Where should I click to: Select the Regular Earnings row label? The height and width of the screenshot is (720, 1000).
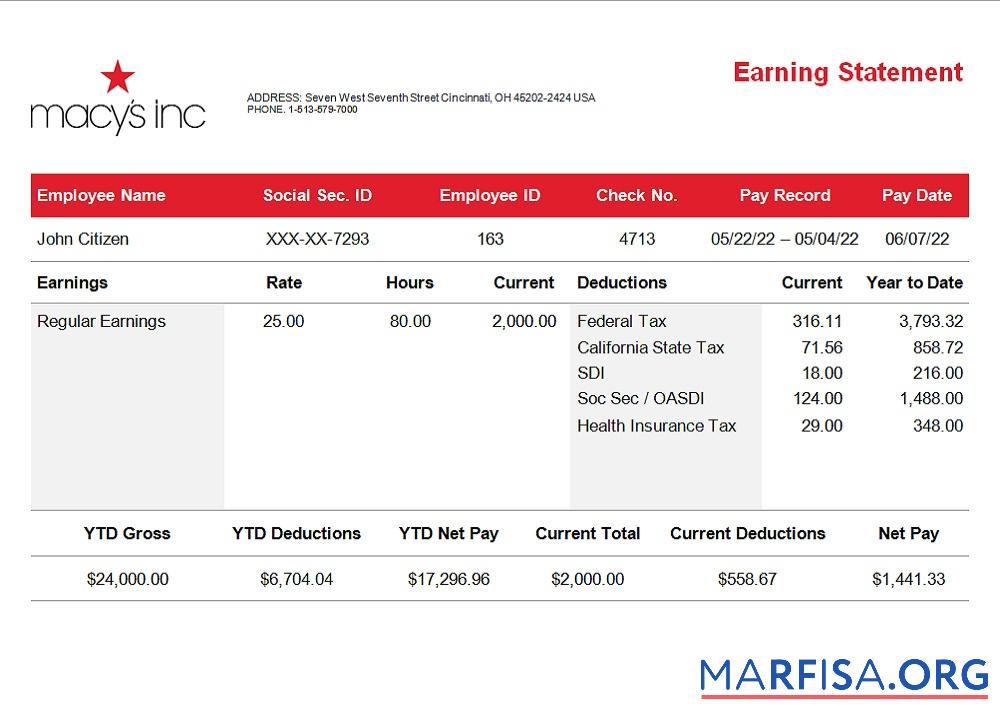101,321
